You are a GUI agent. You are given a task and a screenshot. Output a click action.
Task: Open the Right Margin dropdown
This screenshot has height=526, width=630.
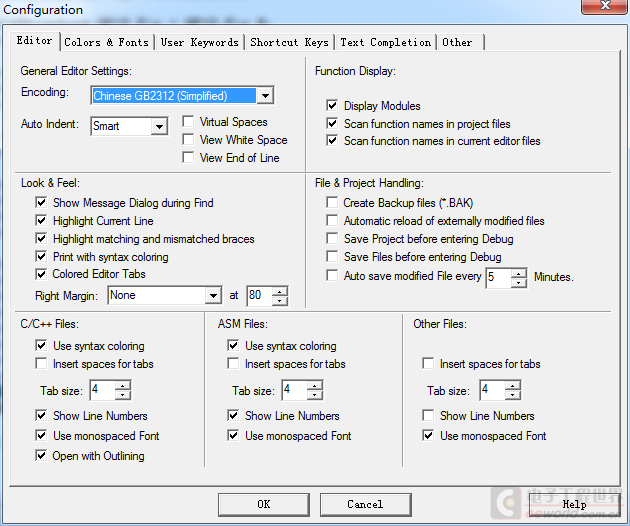213,296
